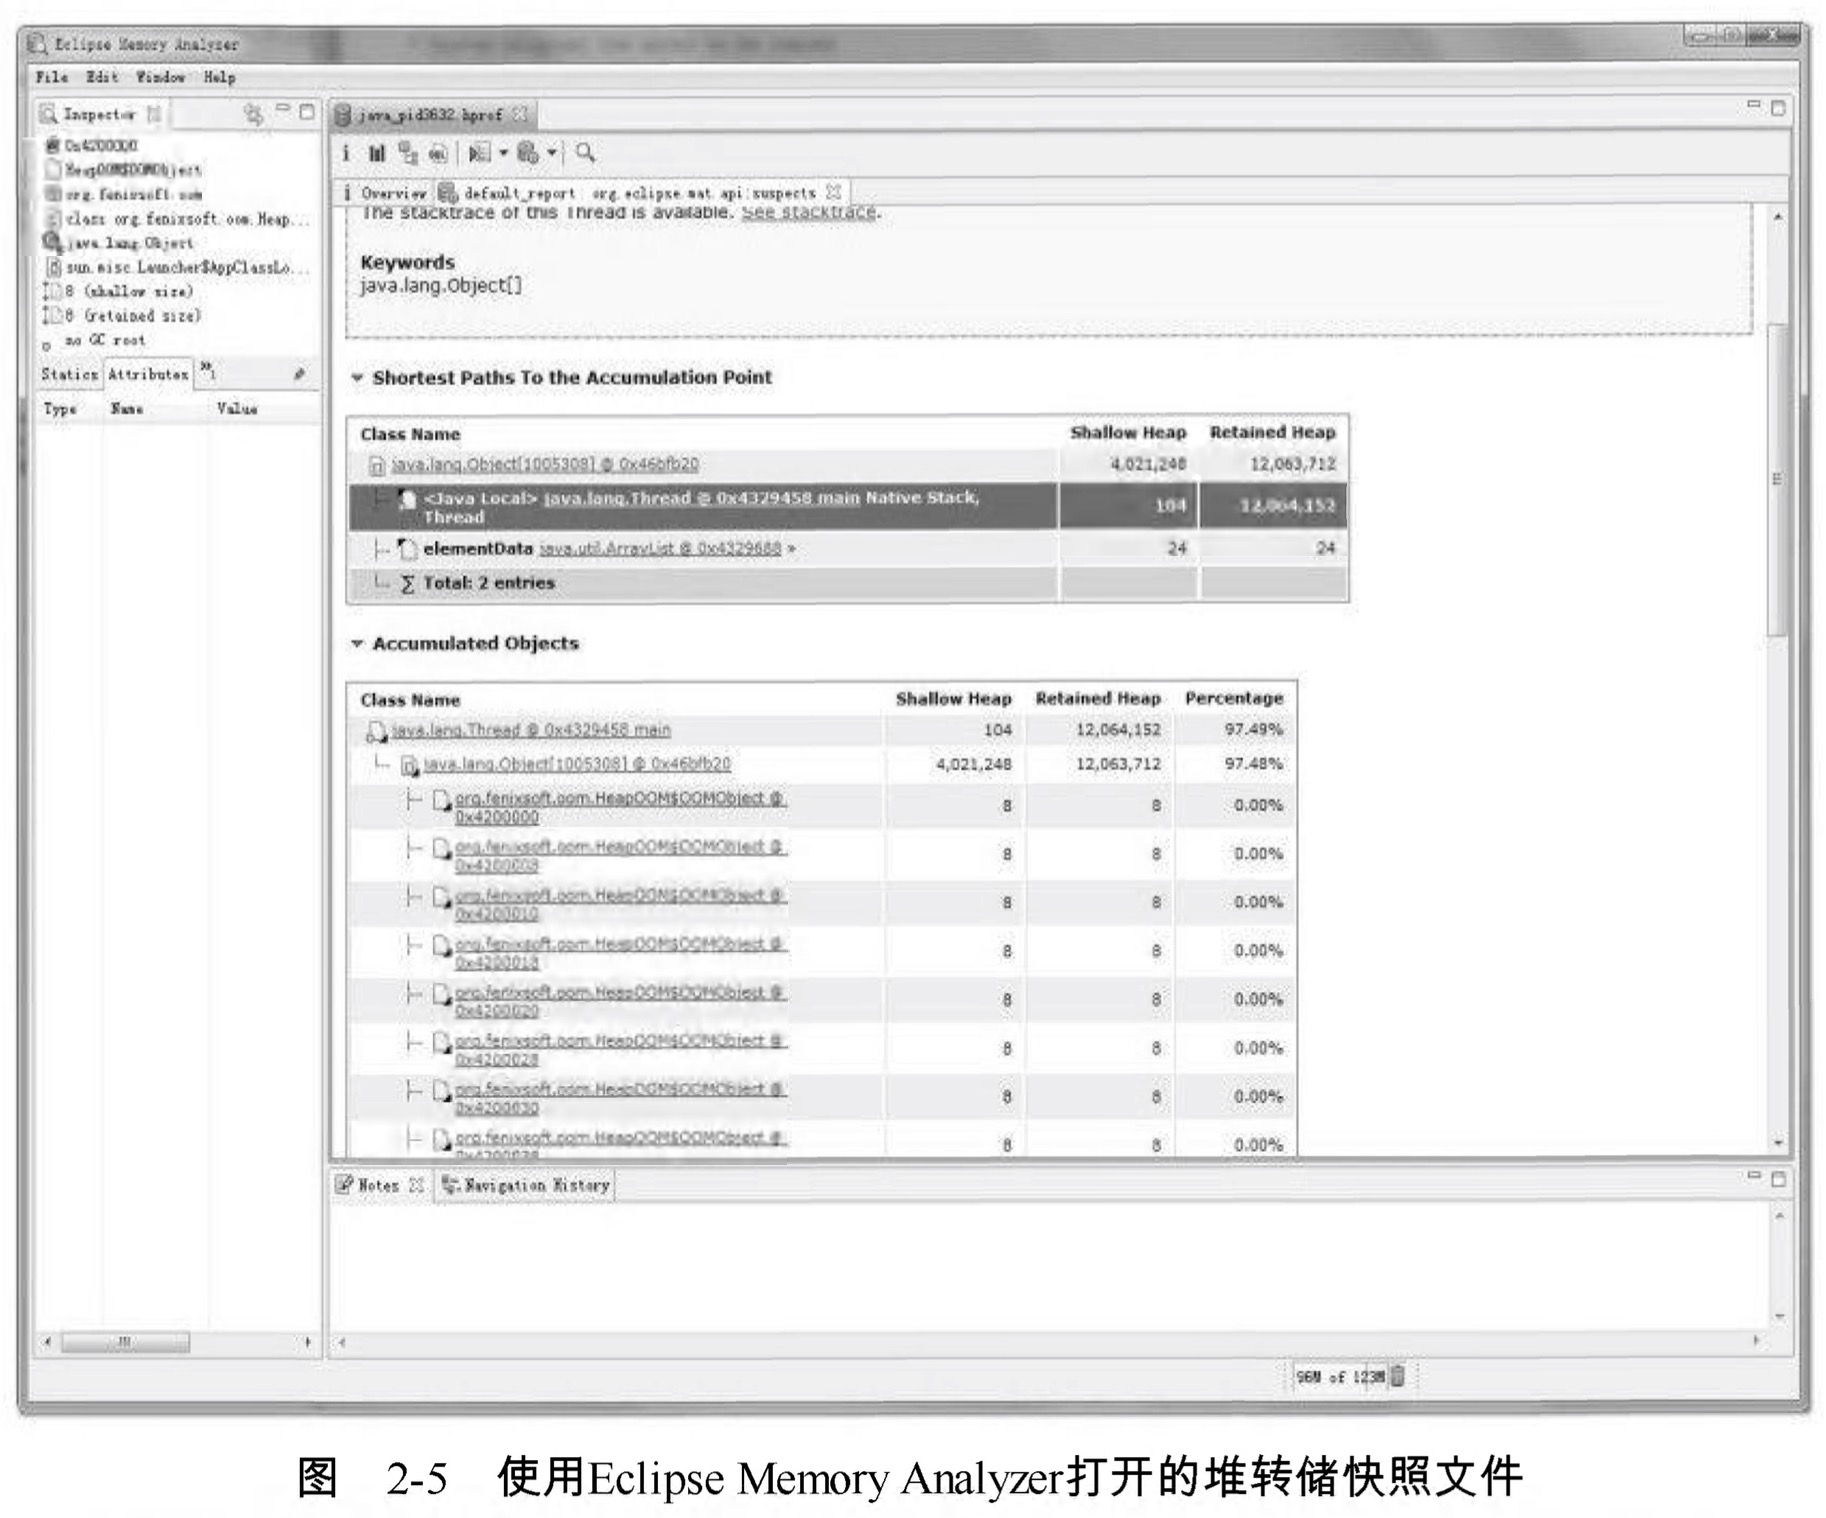1826x1518 pixels.
Task: Maximize the Inspector panel
Action: pos(307,111)
